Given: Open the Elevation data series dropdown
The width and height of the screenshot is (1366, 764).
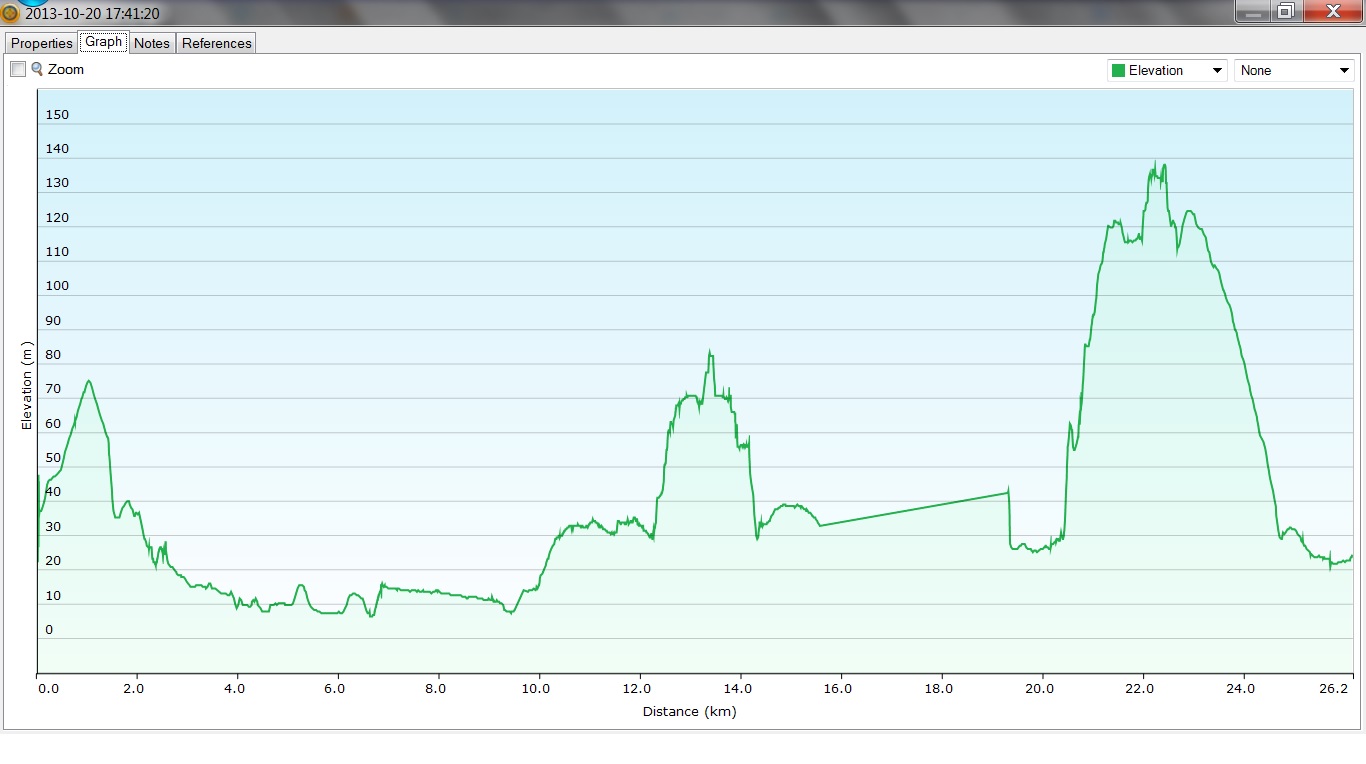Looking at the screenshot, I should point(1166,71).
